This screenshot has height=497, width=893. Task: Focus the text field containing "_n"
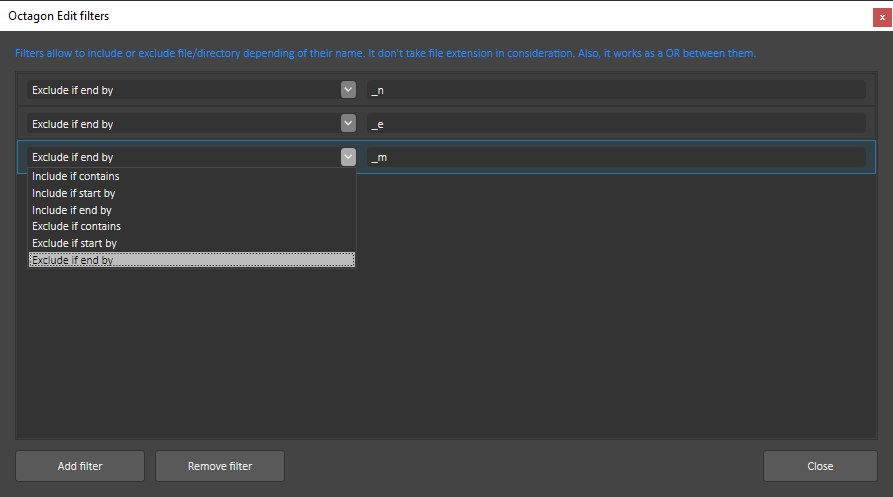coord(615,90)
